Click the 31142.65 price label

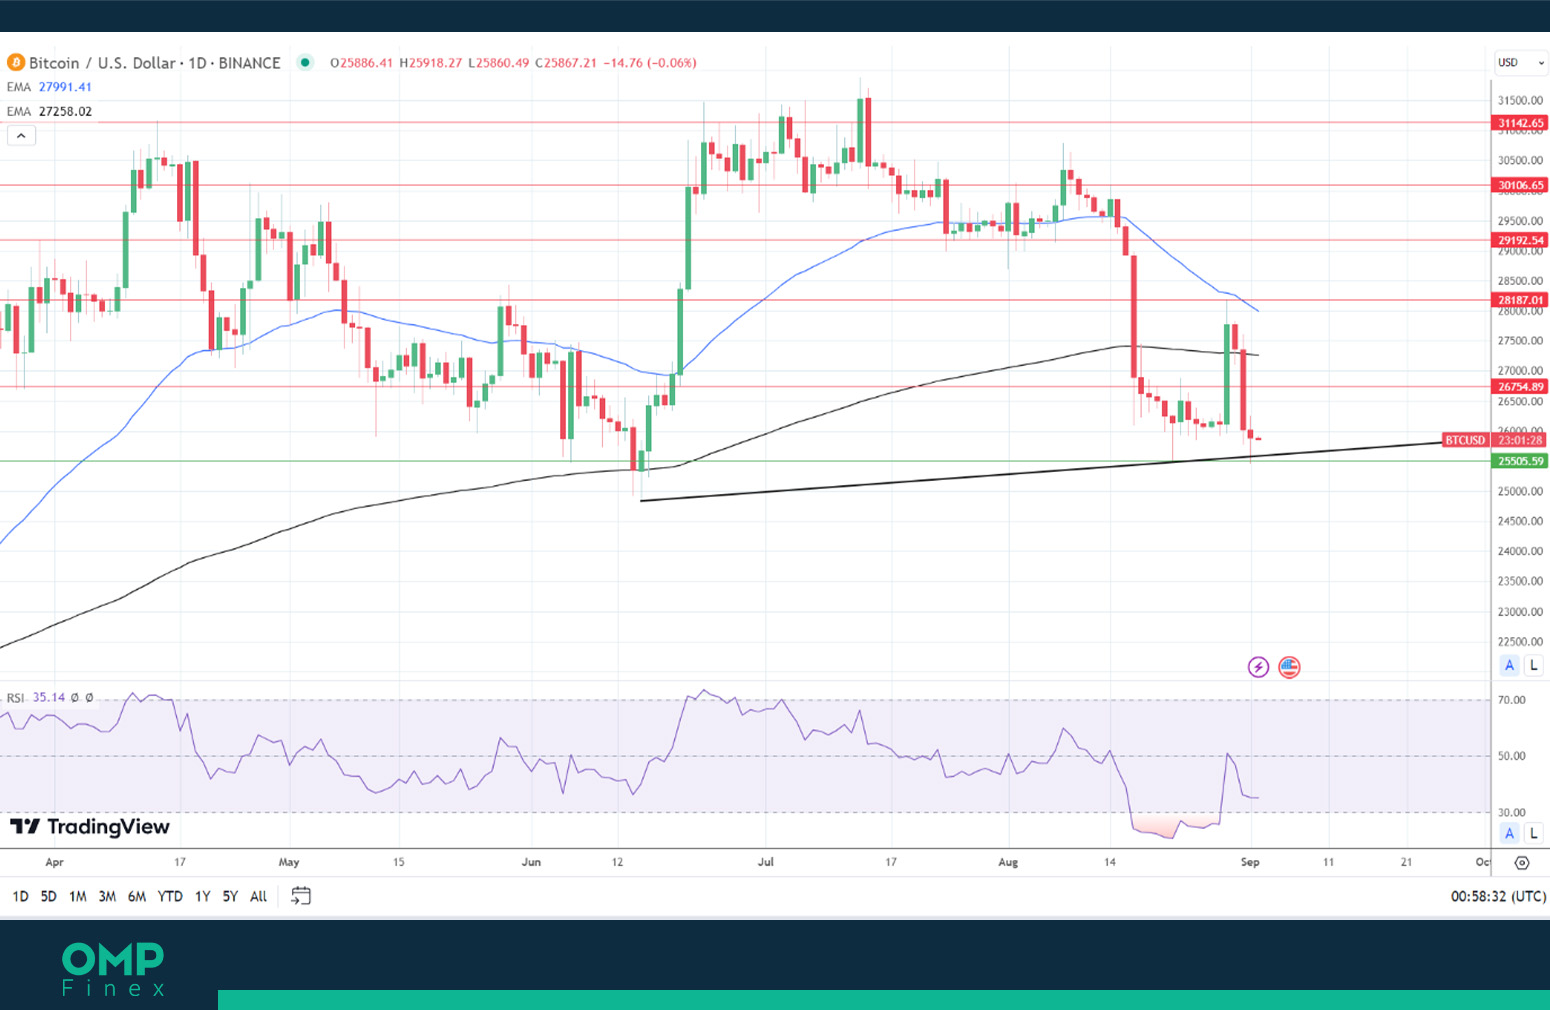1520,123
